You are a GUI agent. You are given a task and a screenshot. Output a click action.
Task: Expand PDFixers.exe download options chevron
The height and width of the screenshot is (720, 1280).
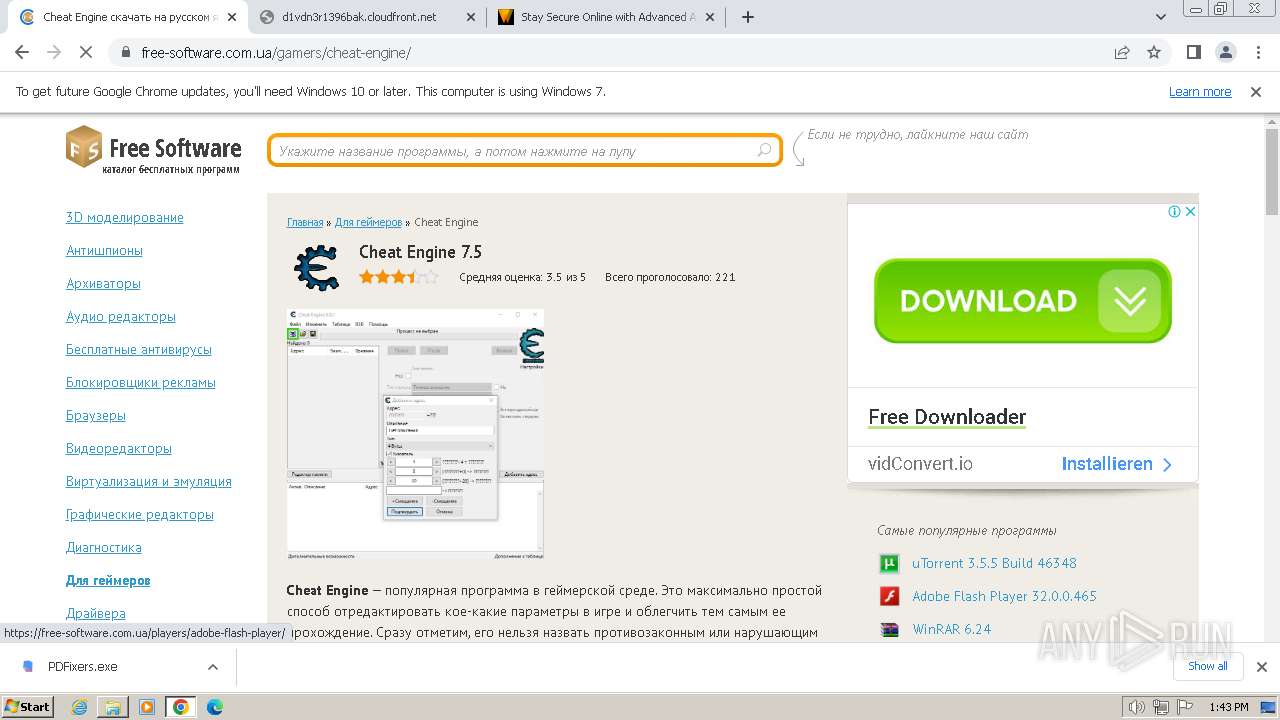click(x=212, y=666)
